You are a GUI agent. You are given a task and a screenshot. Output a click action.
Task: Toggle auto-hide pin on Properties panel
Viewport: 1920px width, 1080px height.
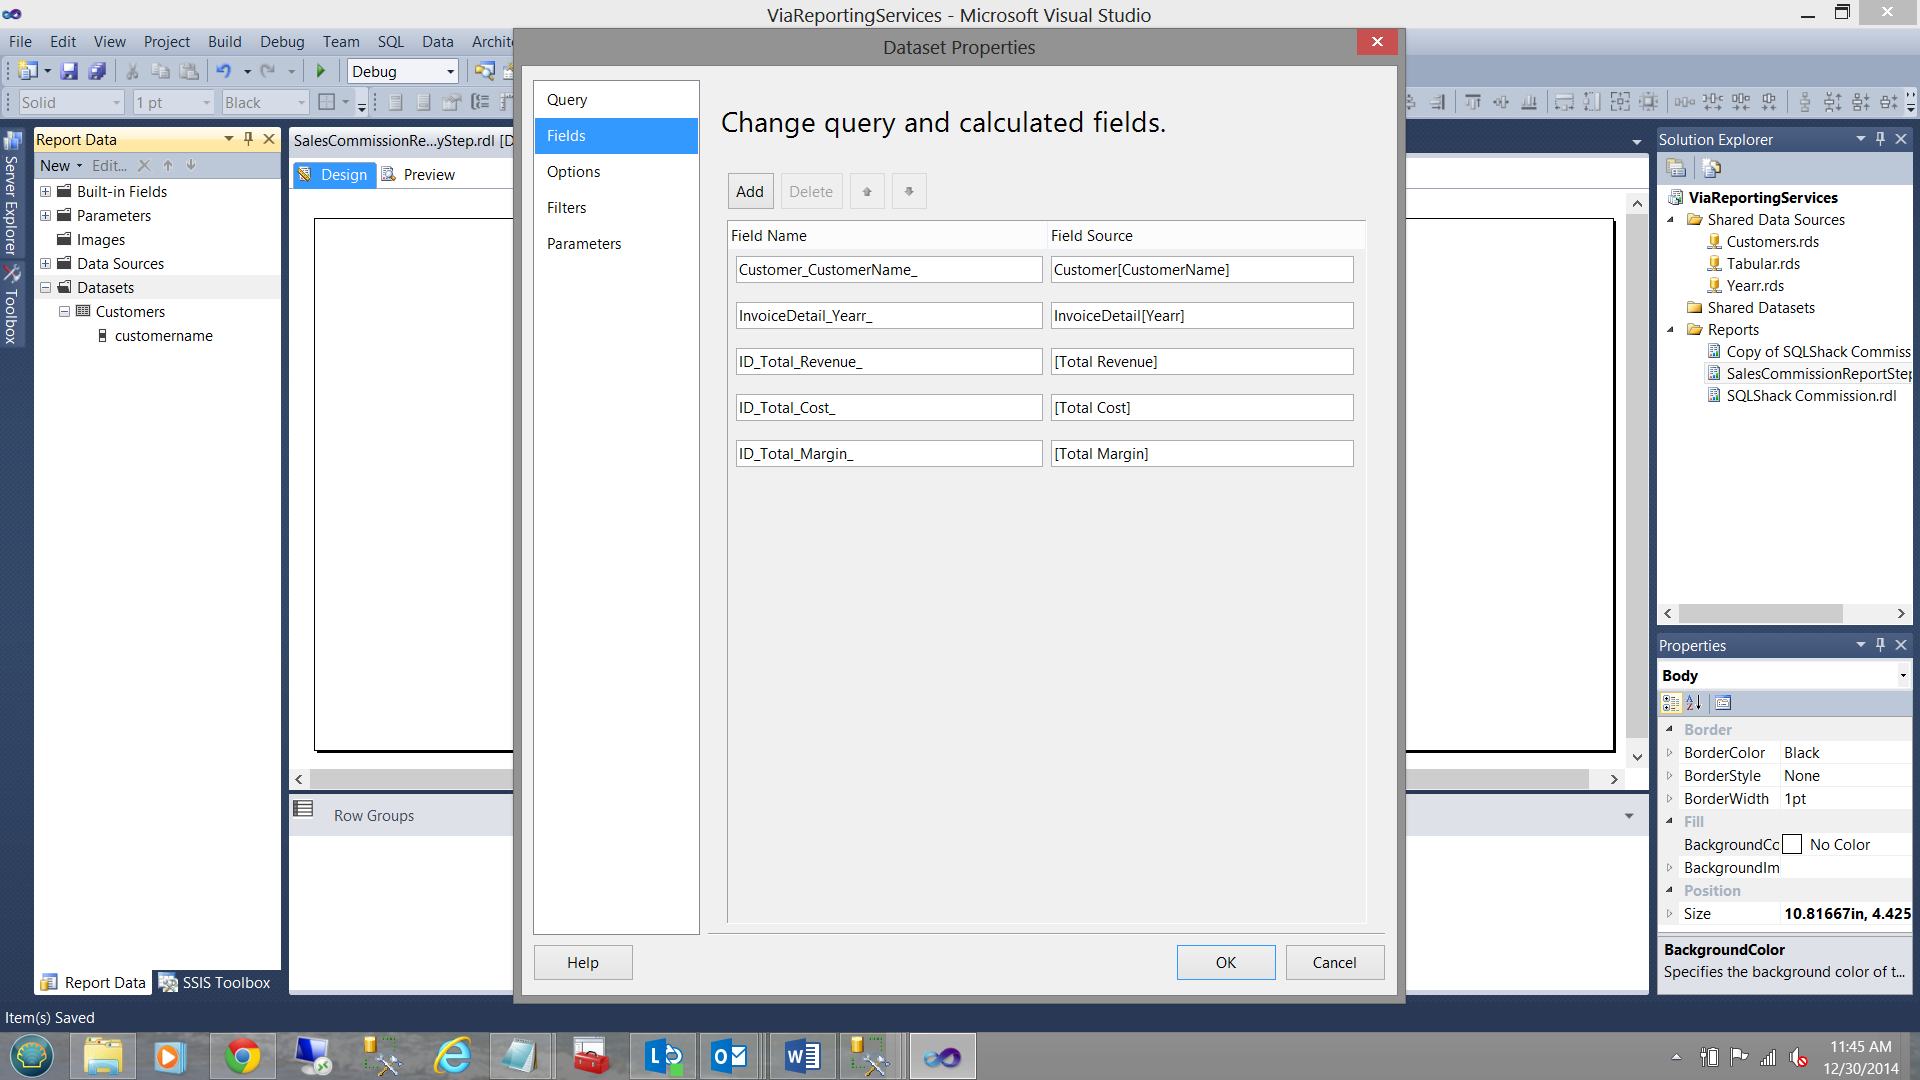(x=1880, y=645)
